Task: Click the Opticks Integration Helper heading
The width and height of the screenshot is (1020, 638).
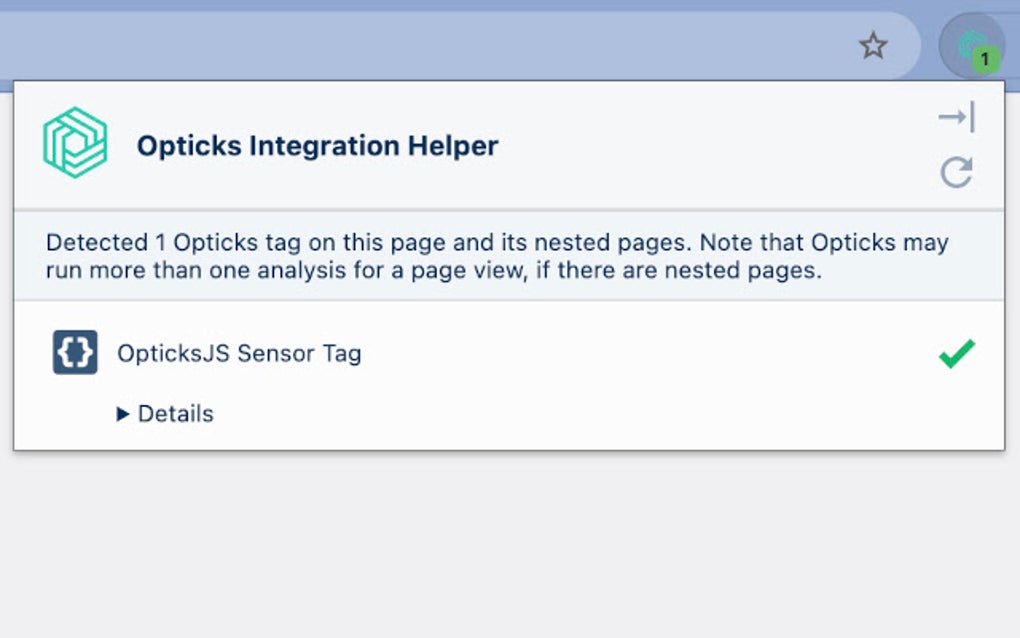Action: coord(316,145)
